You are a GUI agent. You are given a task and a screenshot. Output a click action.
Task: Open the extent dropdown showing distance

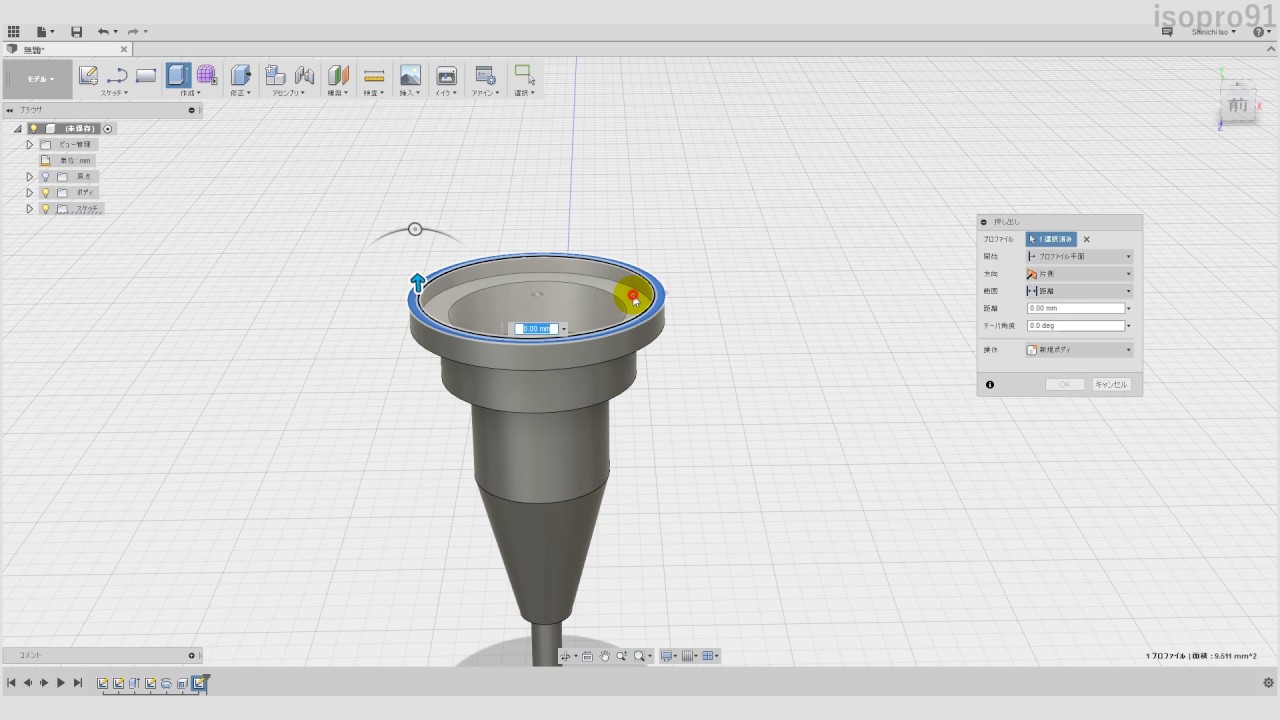pos(1079,291)
